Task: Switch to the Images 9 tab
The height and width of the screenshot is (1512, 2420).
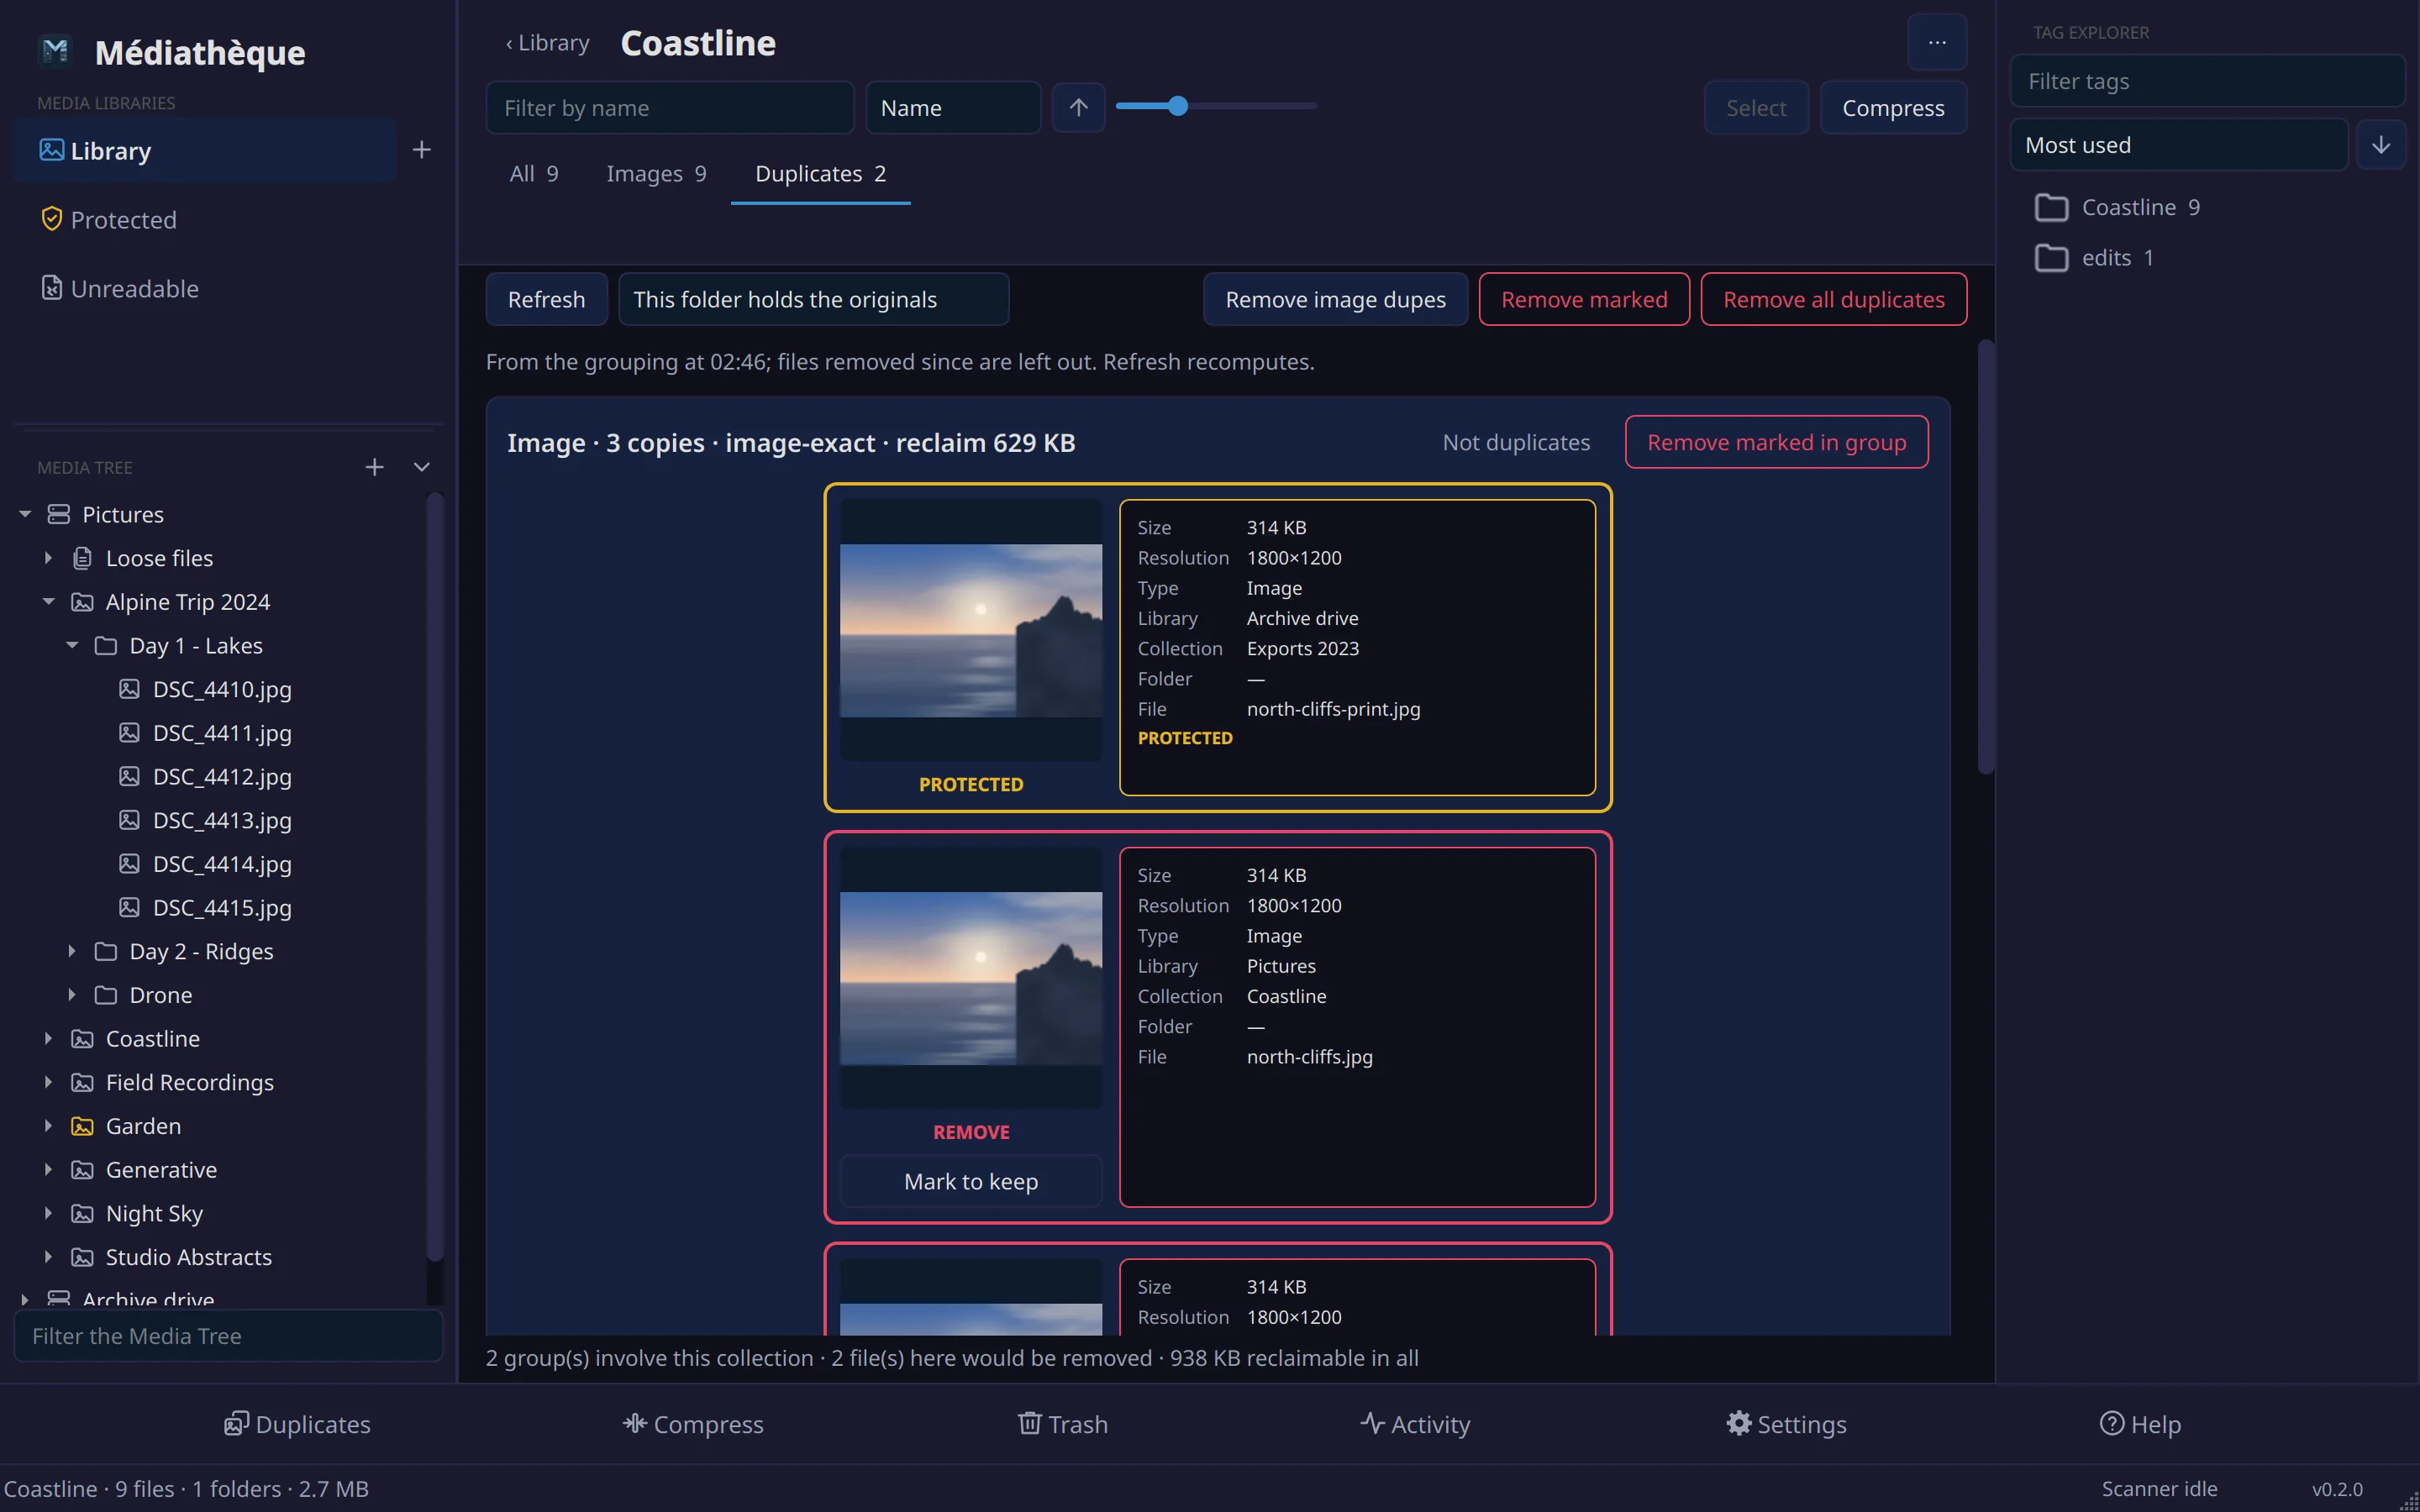Action: point(656,174)
